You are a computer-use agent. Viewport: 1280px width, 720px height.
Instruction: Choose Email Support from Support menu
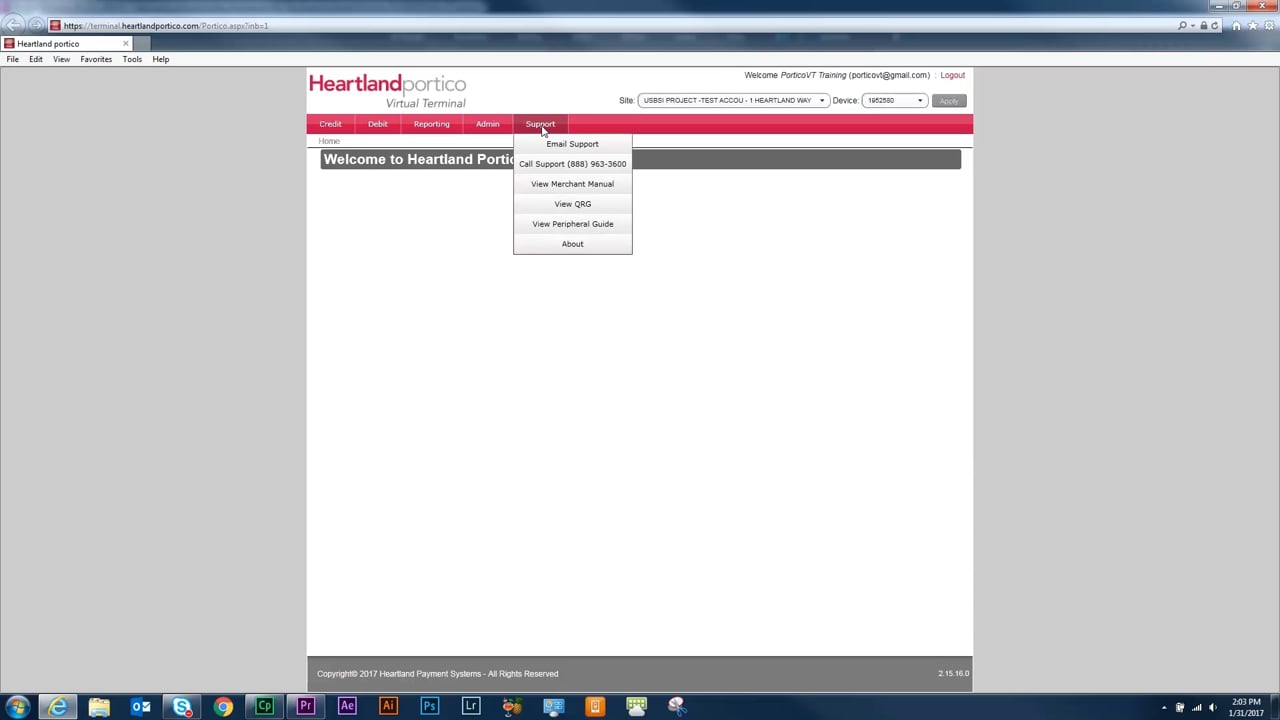coord(573,144)
